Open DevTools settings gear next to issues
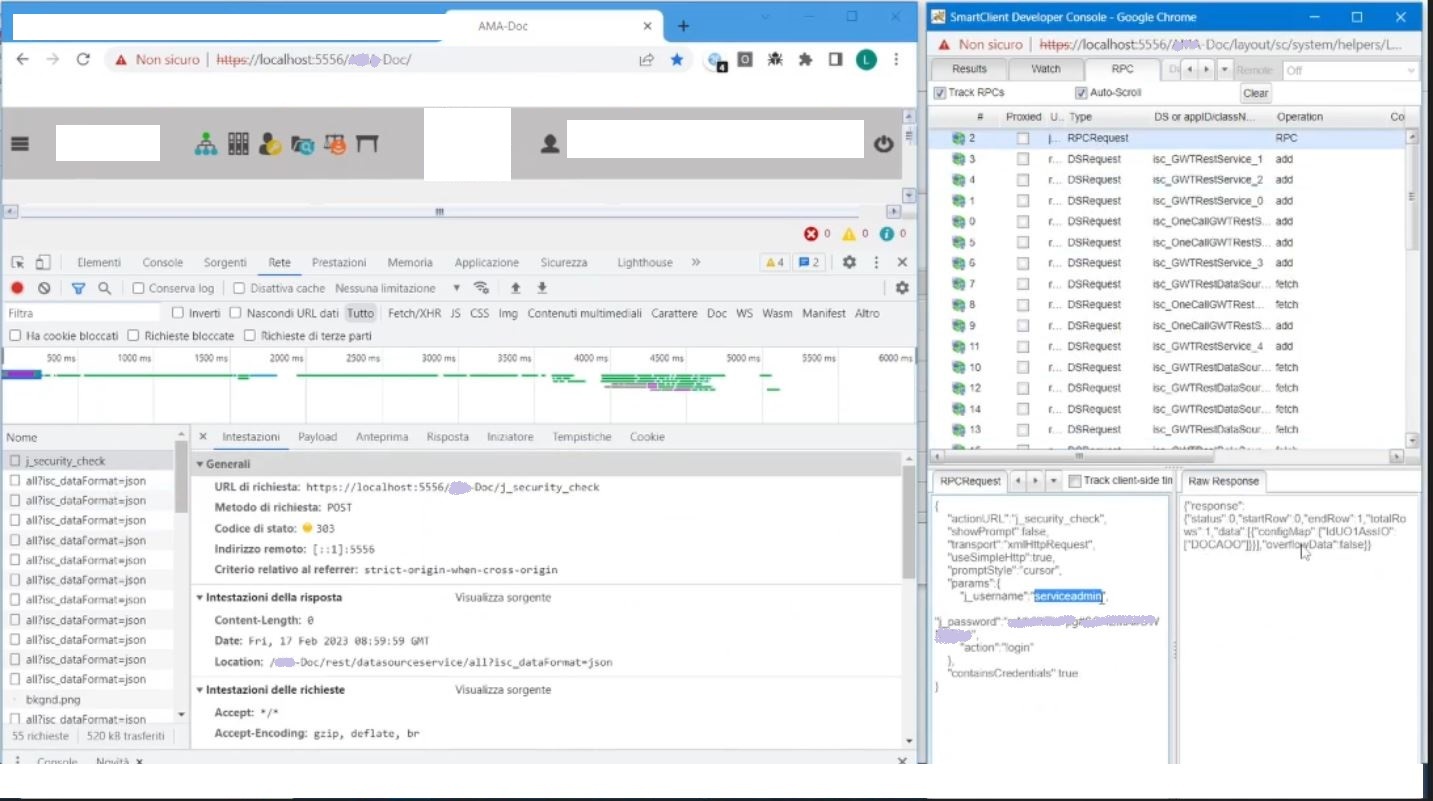Image resolution: width=1433 pixels, height=801 pixels. (x=849, y=262)
